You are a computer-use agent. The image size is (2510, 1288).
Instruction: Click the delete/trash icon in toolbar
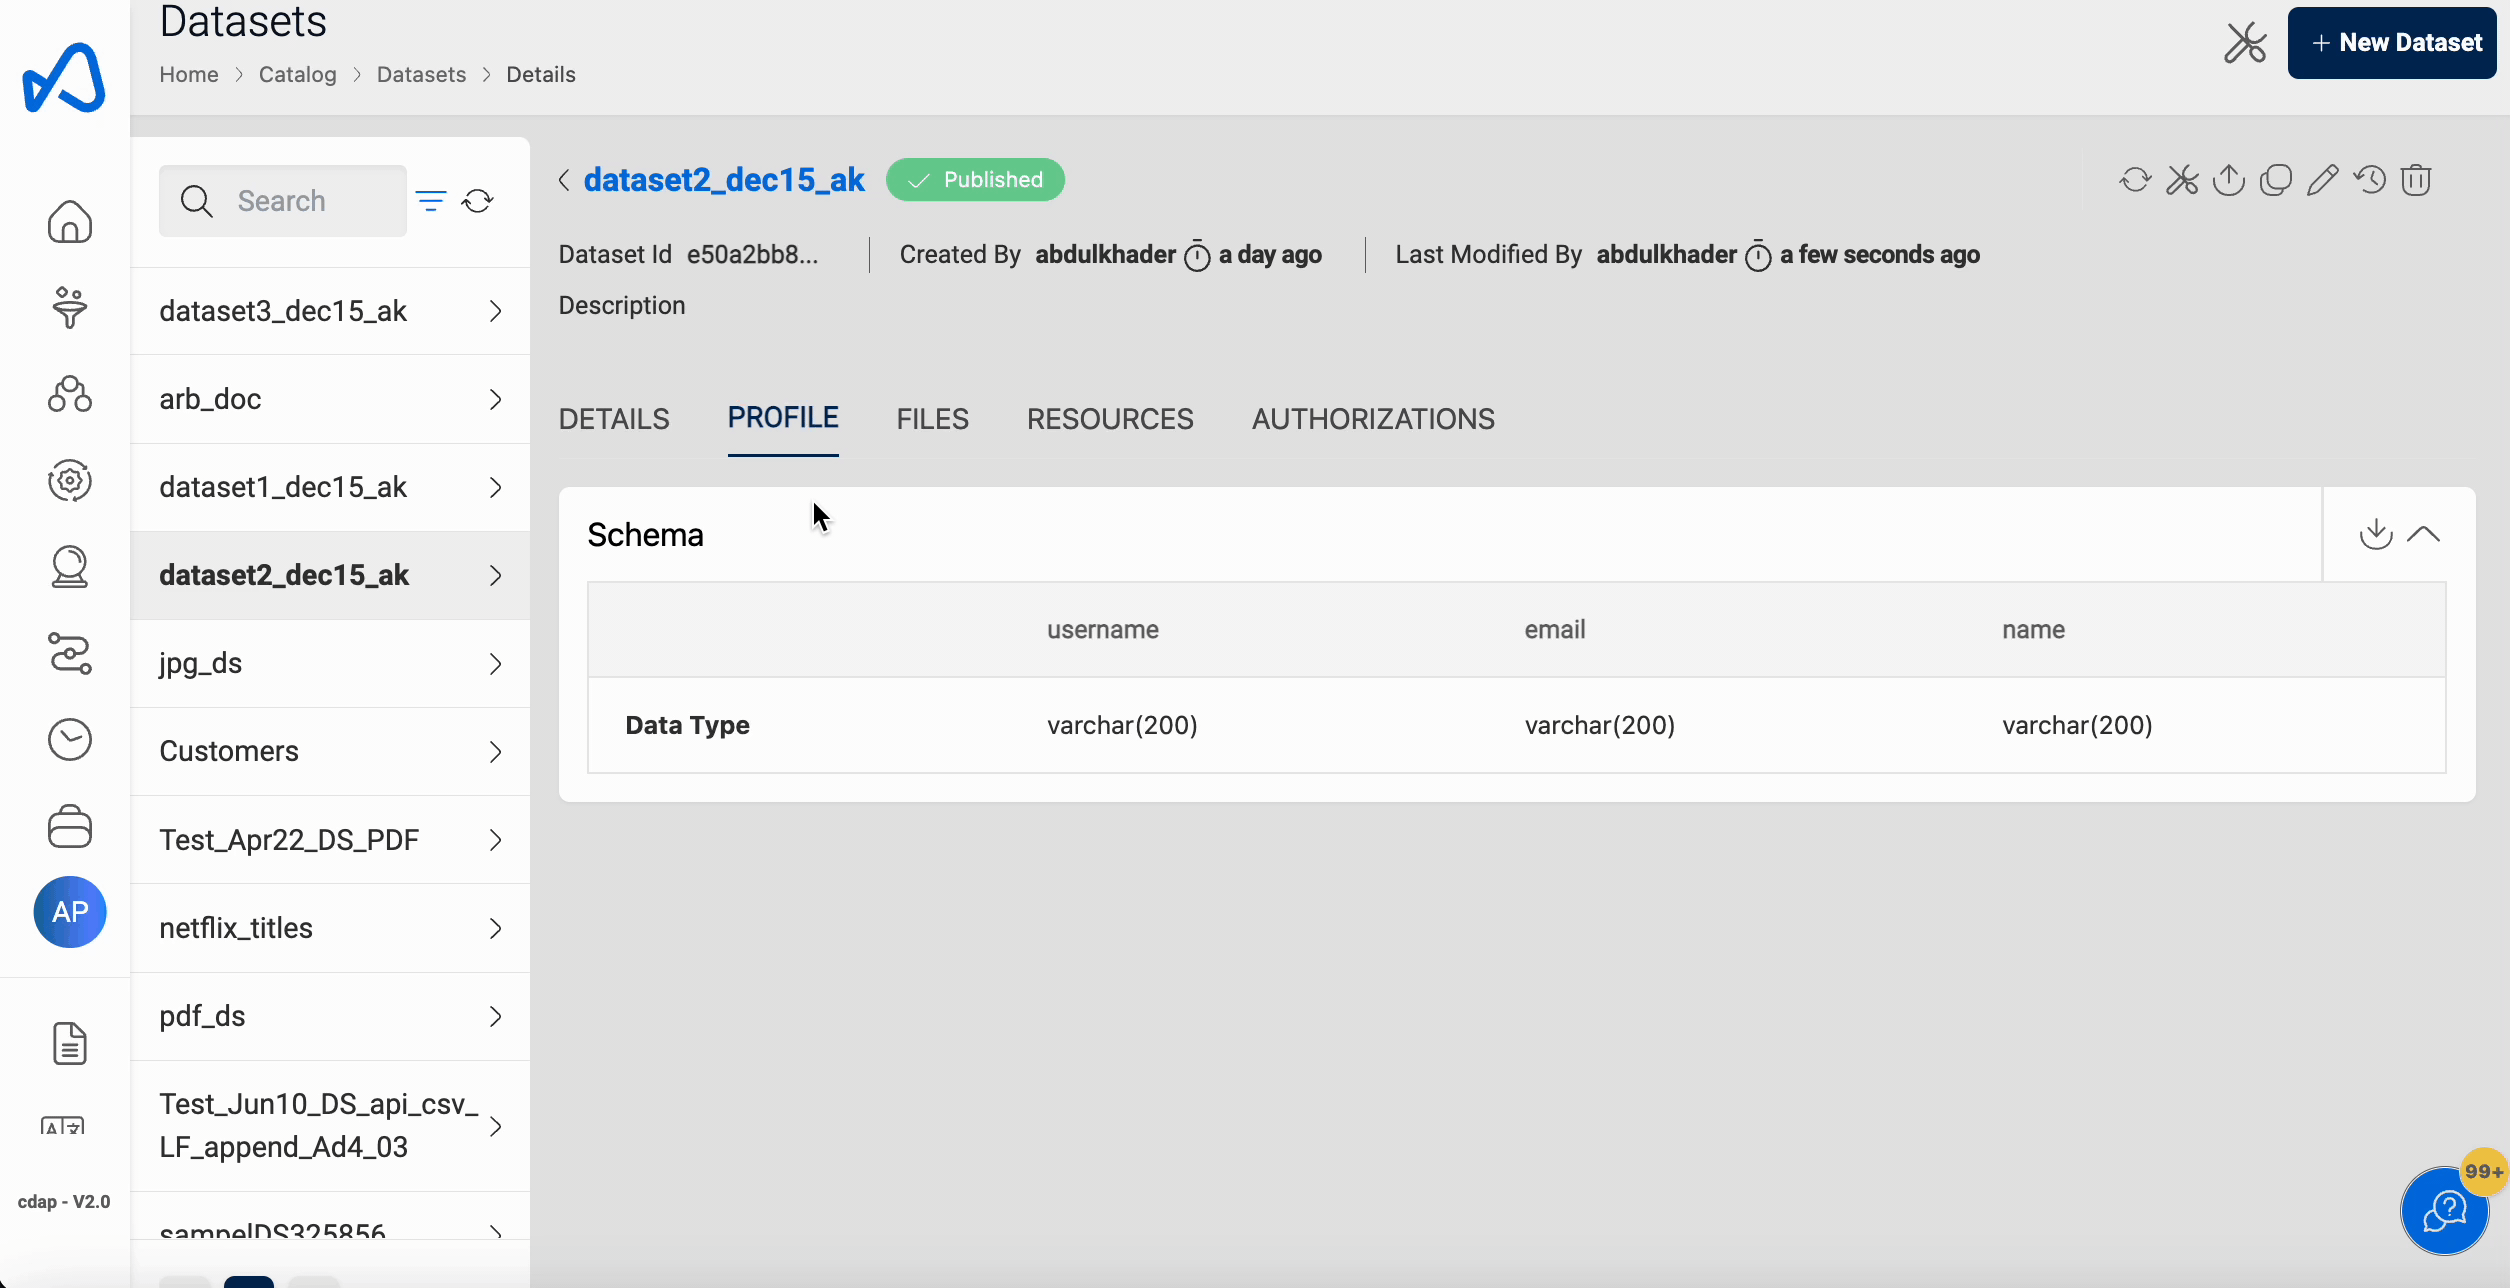click(2415, 179)
